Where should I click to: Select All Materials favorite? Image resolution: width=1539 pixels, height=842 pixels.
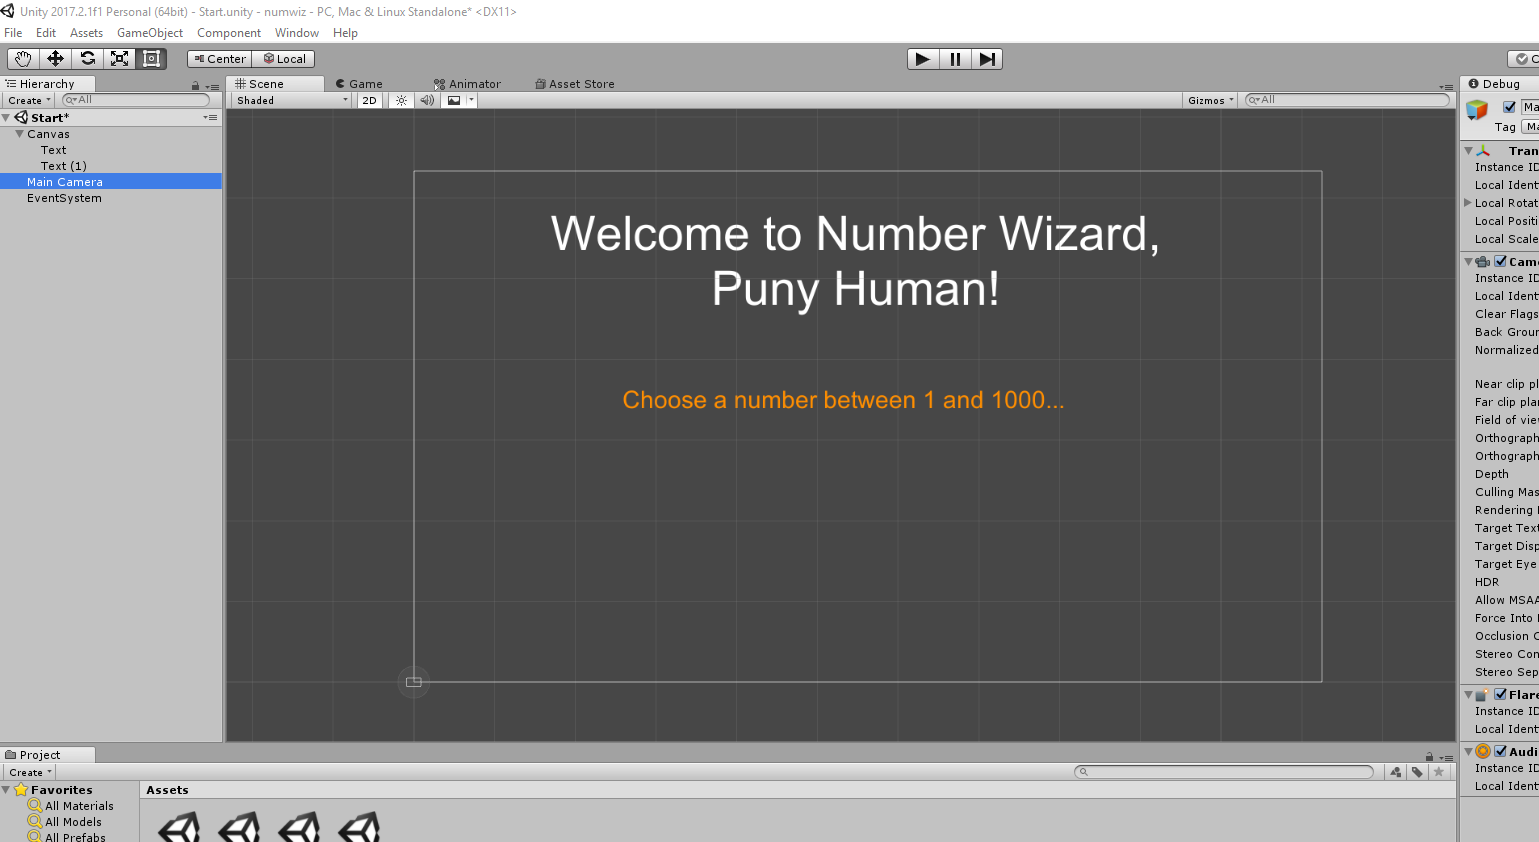[x=79, y=806]
